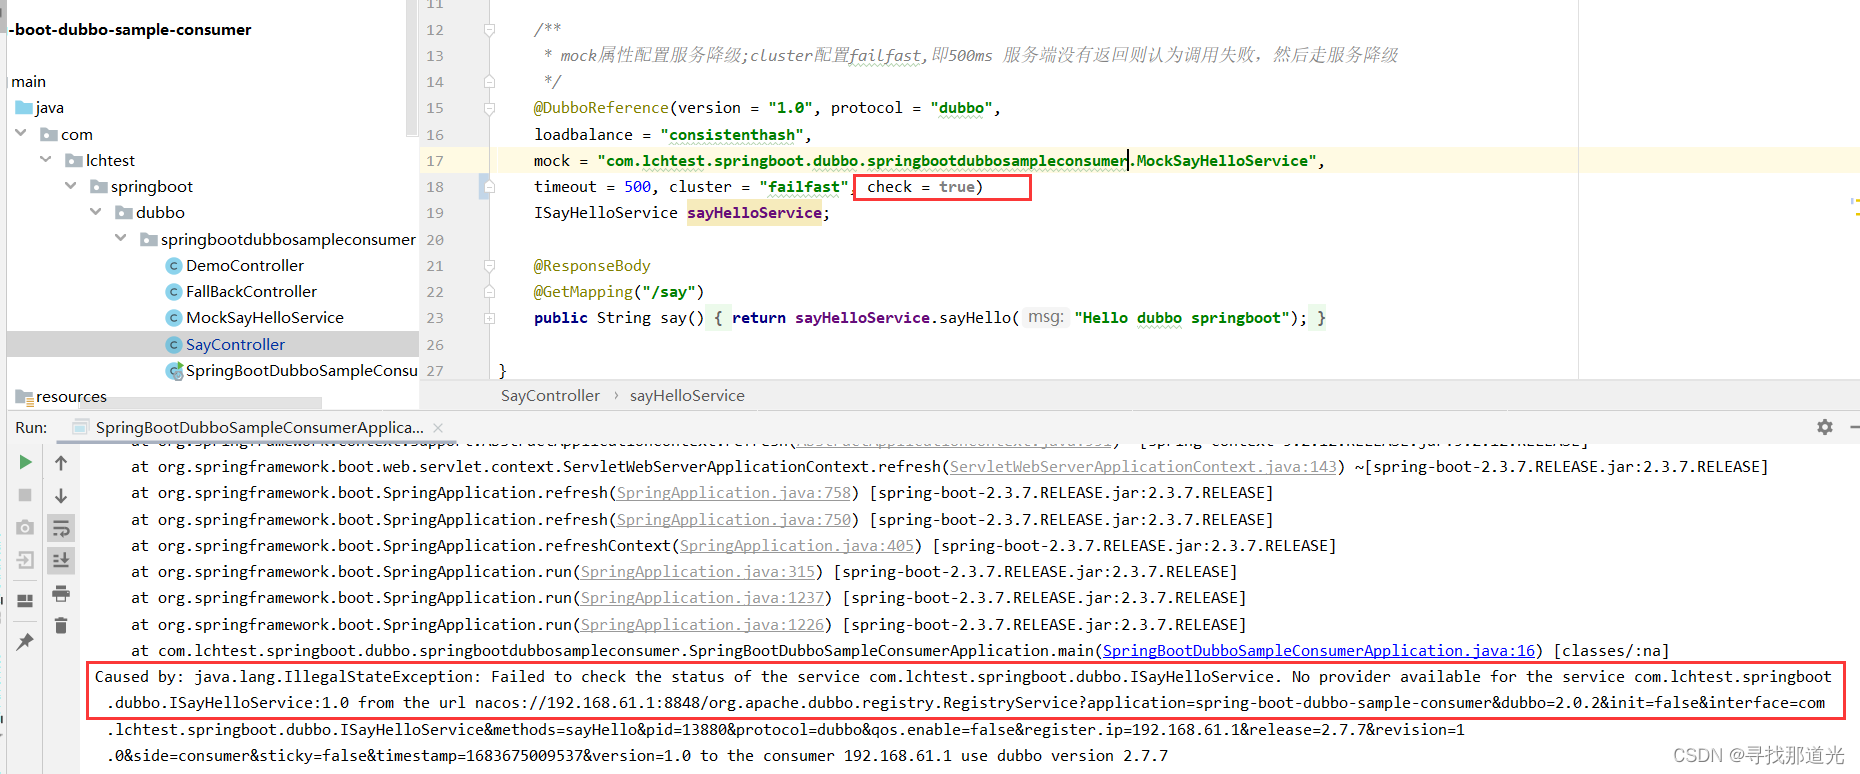Click the springbootdubbosampleconsumer package folder icon
This screenshot has width=1860, height=774.
click(149, 239)
